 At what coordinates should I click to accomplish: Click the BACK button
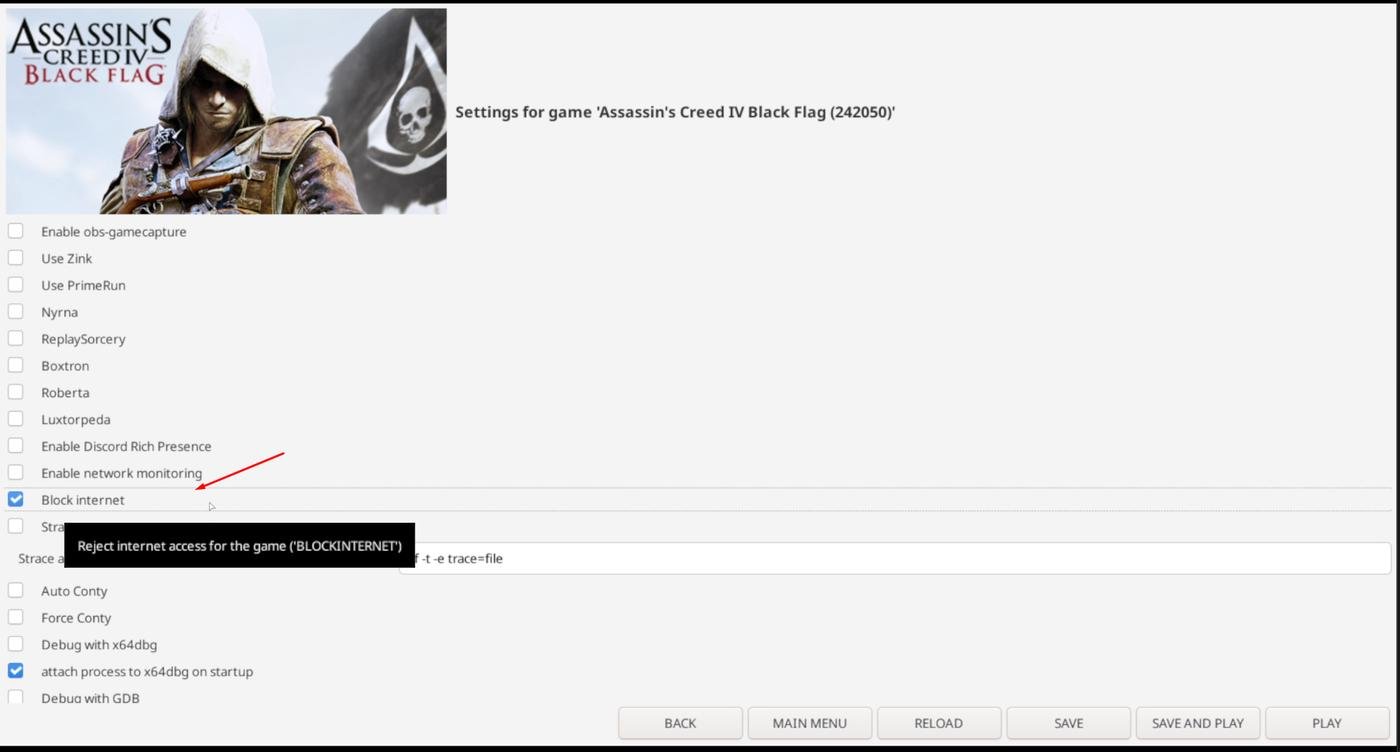(680, 723)
